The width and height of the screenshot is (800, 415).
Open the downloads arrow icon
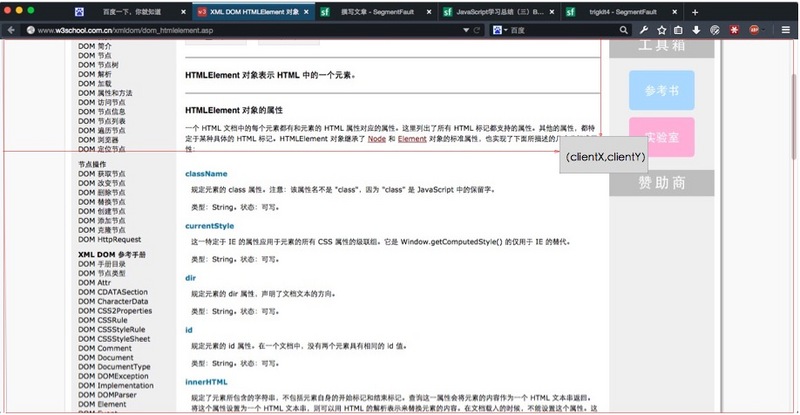[x=696, y=30]
